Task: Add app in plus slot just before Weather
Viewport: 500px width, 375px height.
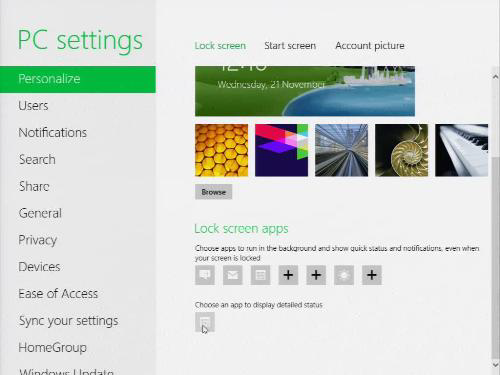Action: [x=316, y=275]
